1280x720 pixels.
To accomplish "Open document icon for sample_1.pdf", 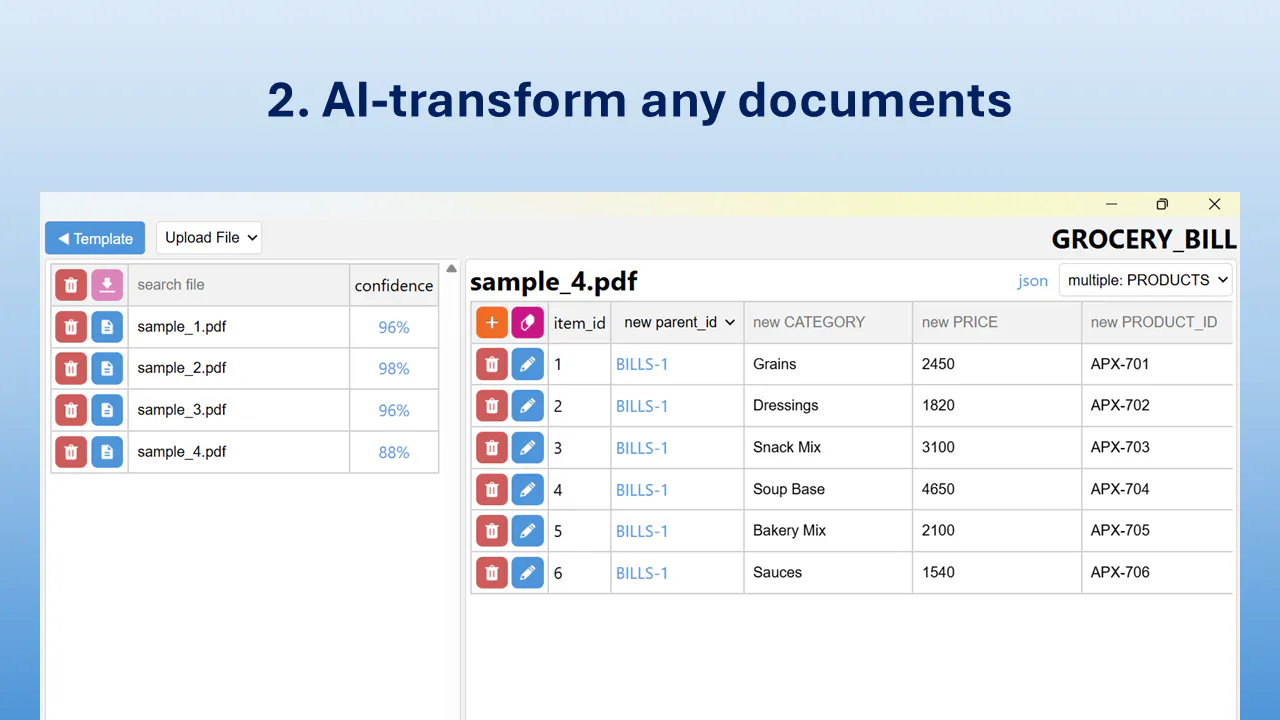I will (x=107, y=327).
